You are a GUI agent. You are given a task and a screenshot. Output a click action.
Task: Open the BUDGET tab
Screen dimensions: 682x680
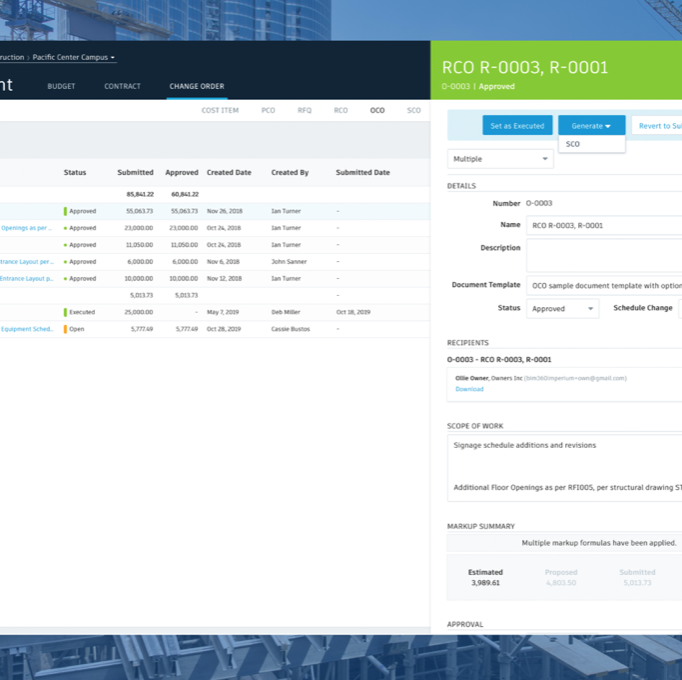(61, 86)
